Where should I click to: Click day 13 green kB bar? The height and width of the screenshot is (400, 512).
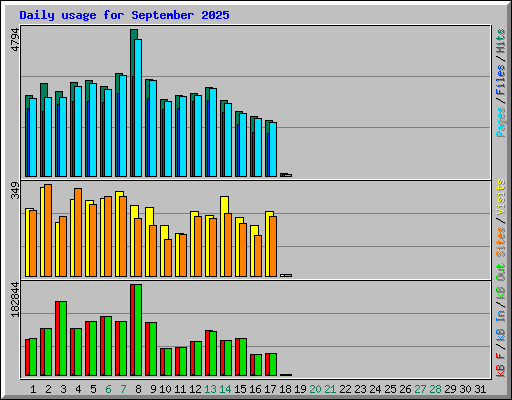(213, 353)
